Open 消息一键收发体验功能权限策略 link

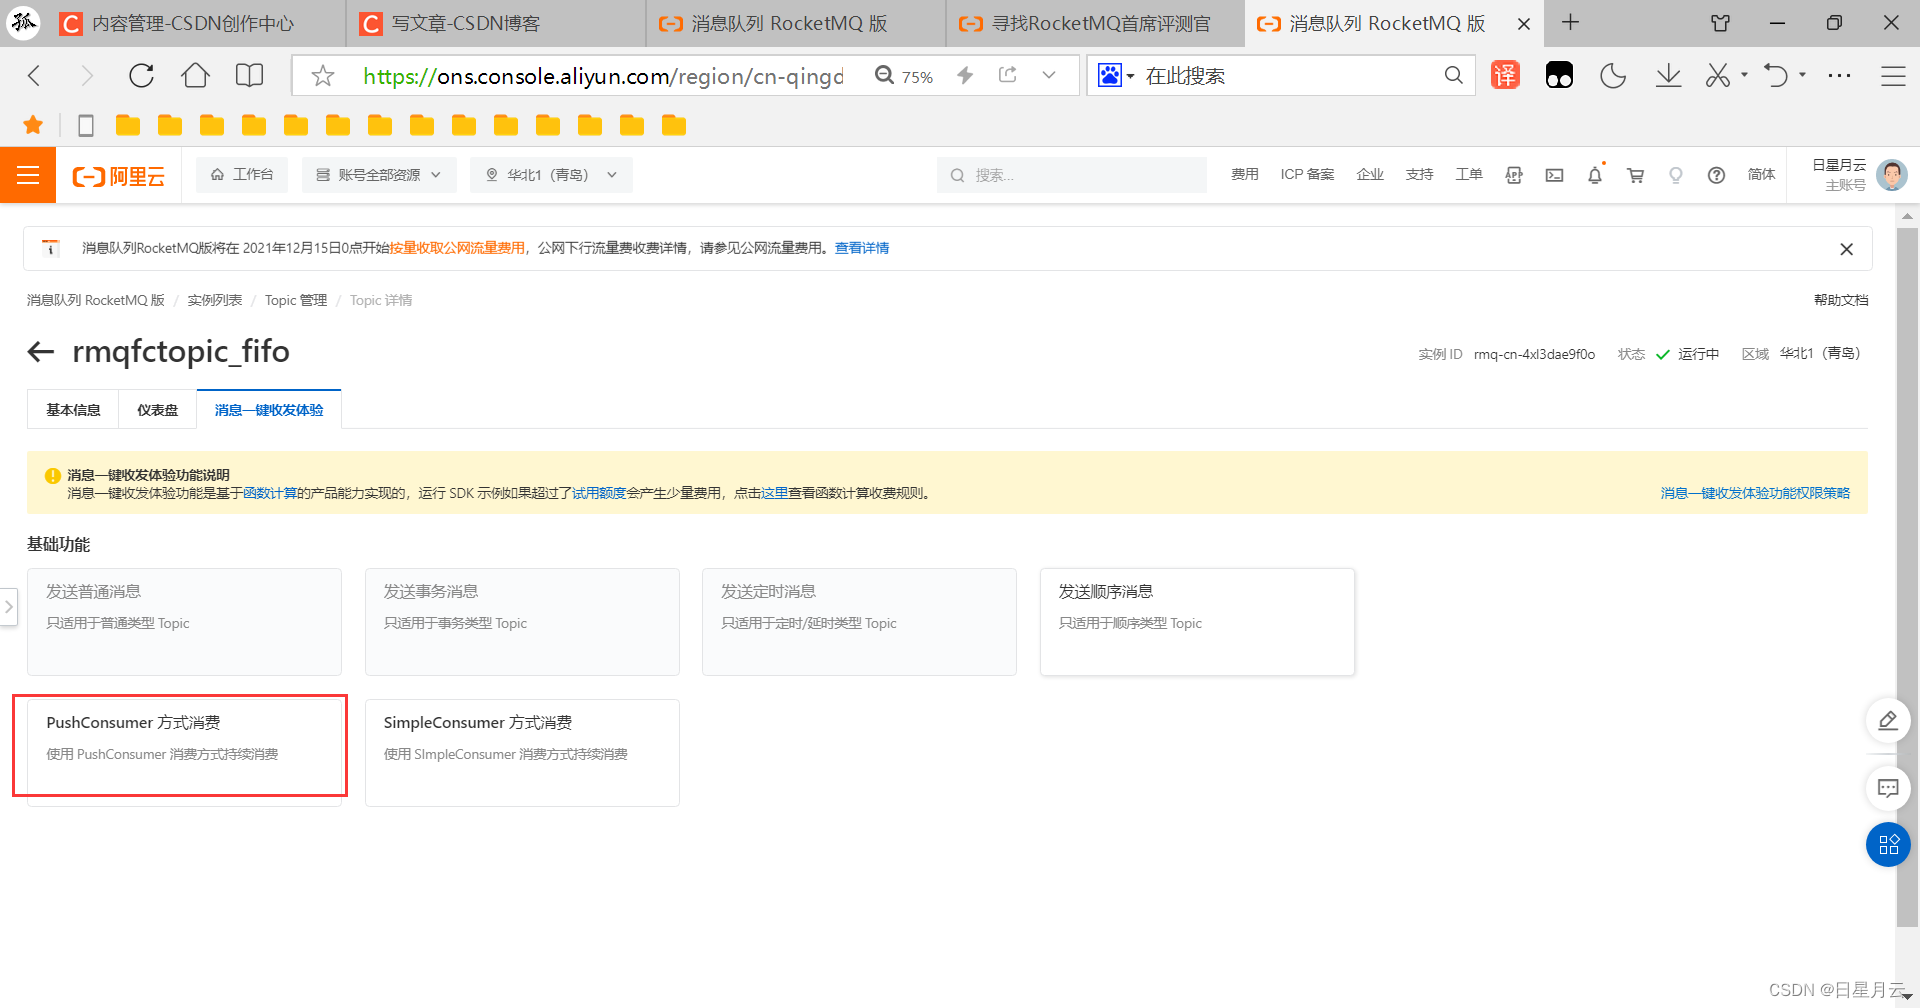[1755, 493]
